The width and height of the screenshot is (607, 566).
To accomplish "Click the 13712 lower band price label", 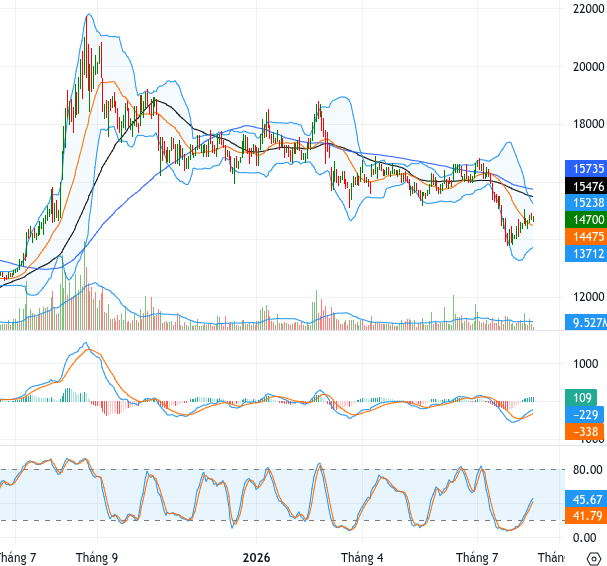I will pos(586,254).
